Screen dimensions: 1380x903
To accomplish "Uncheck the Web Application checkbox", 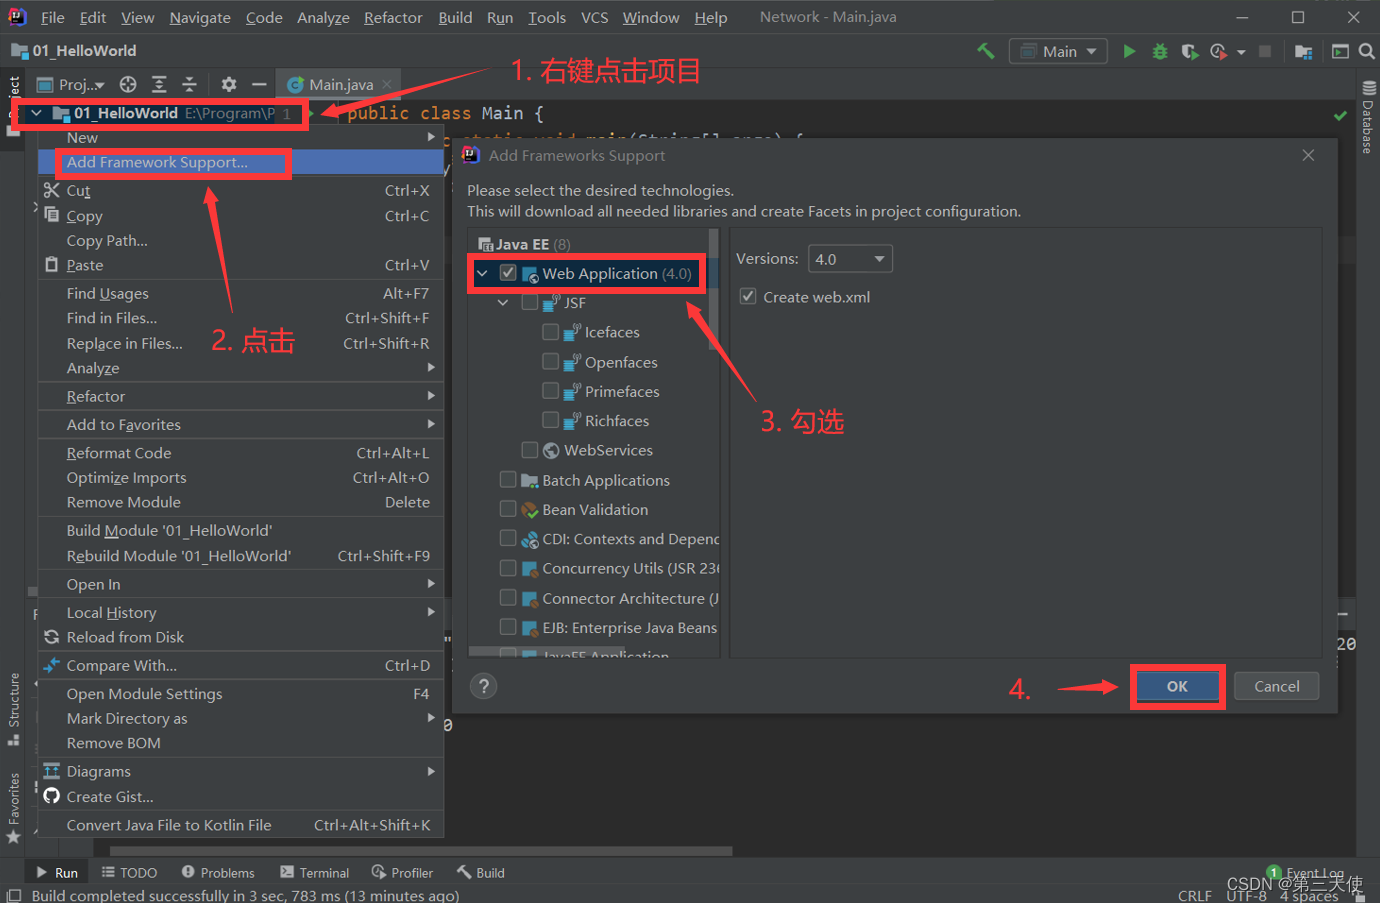I will (508, 273).
